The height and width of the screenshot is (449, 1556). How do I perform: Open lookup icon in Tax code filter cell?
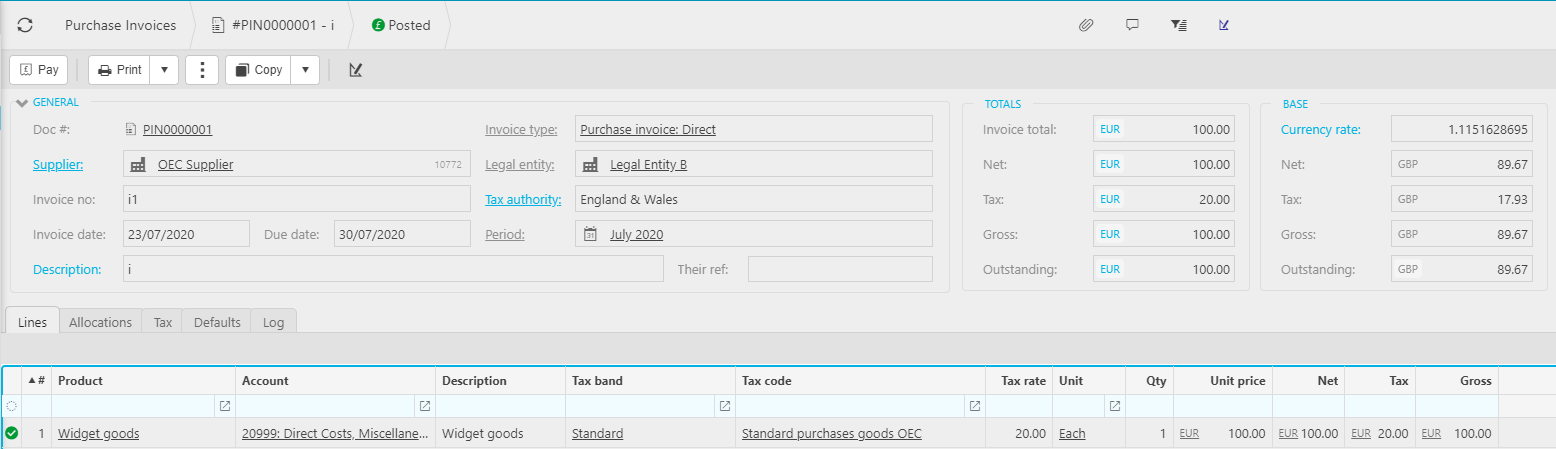(974, 406)
